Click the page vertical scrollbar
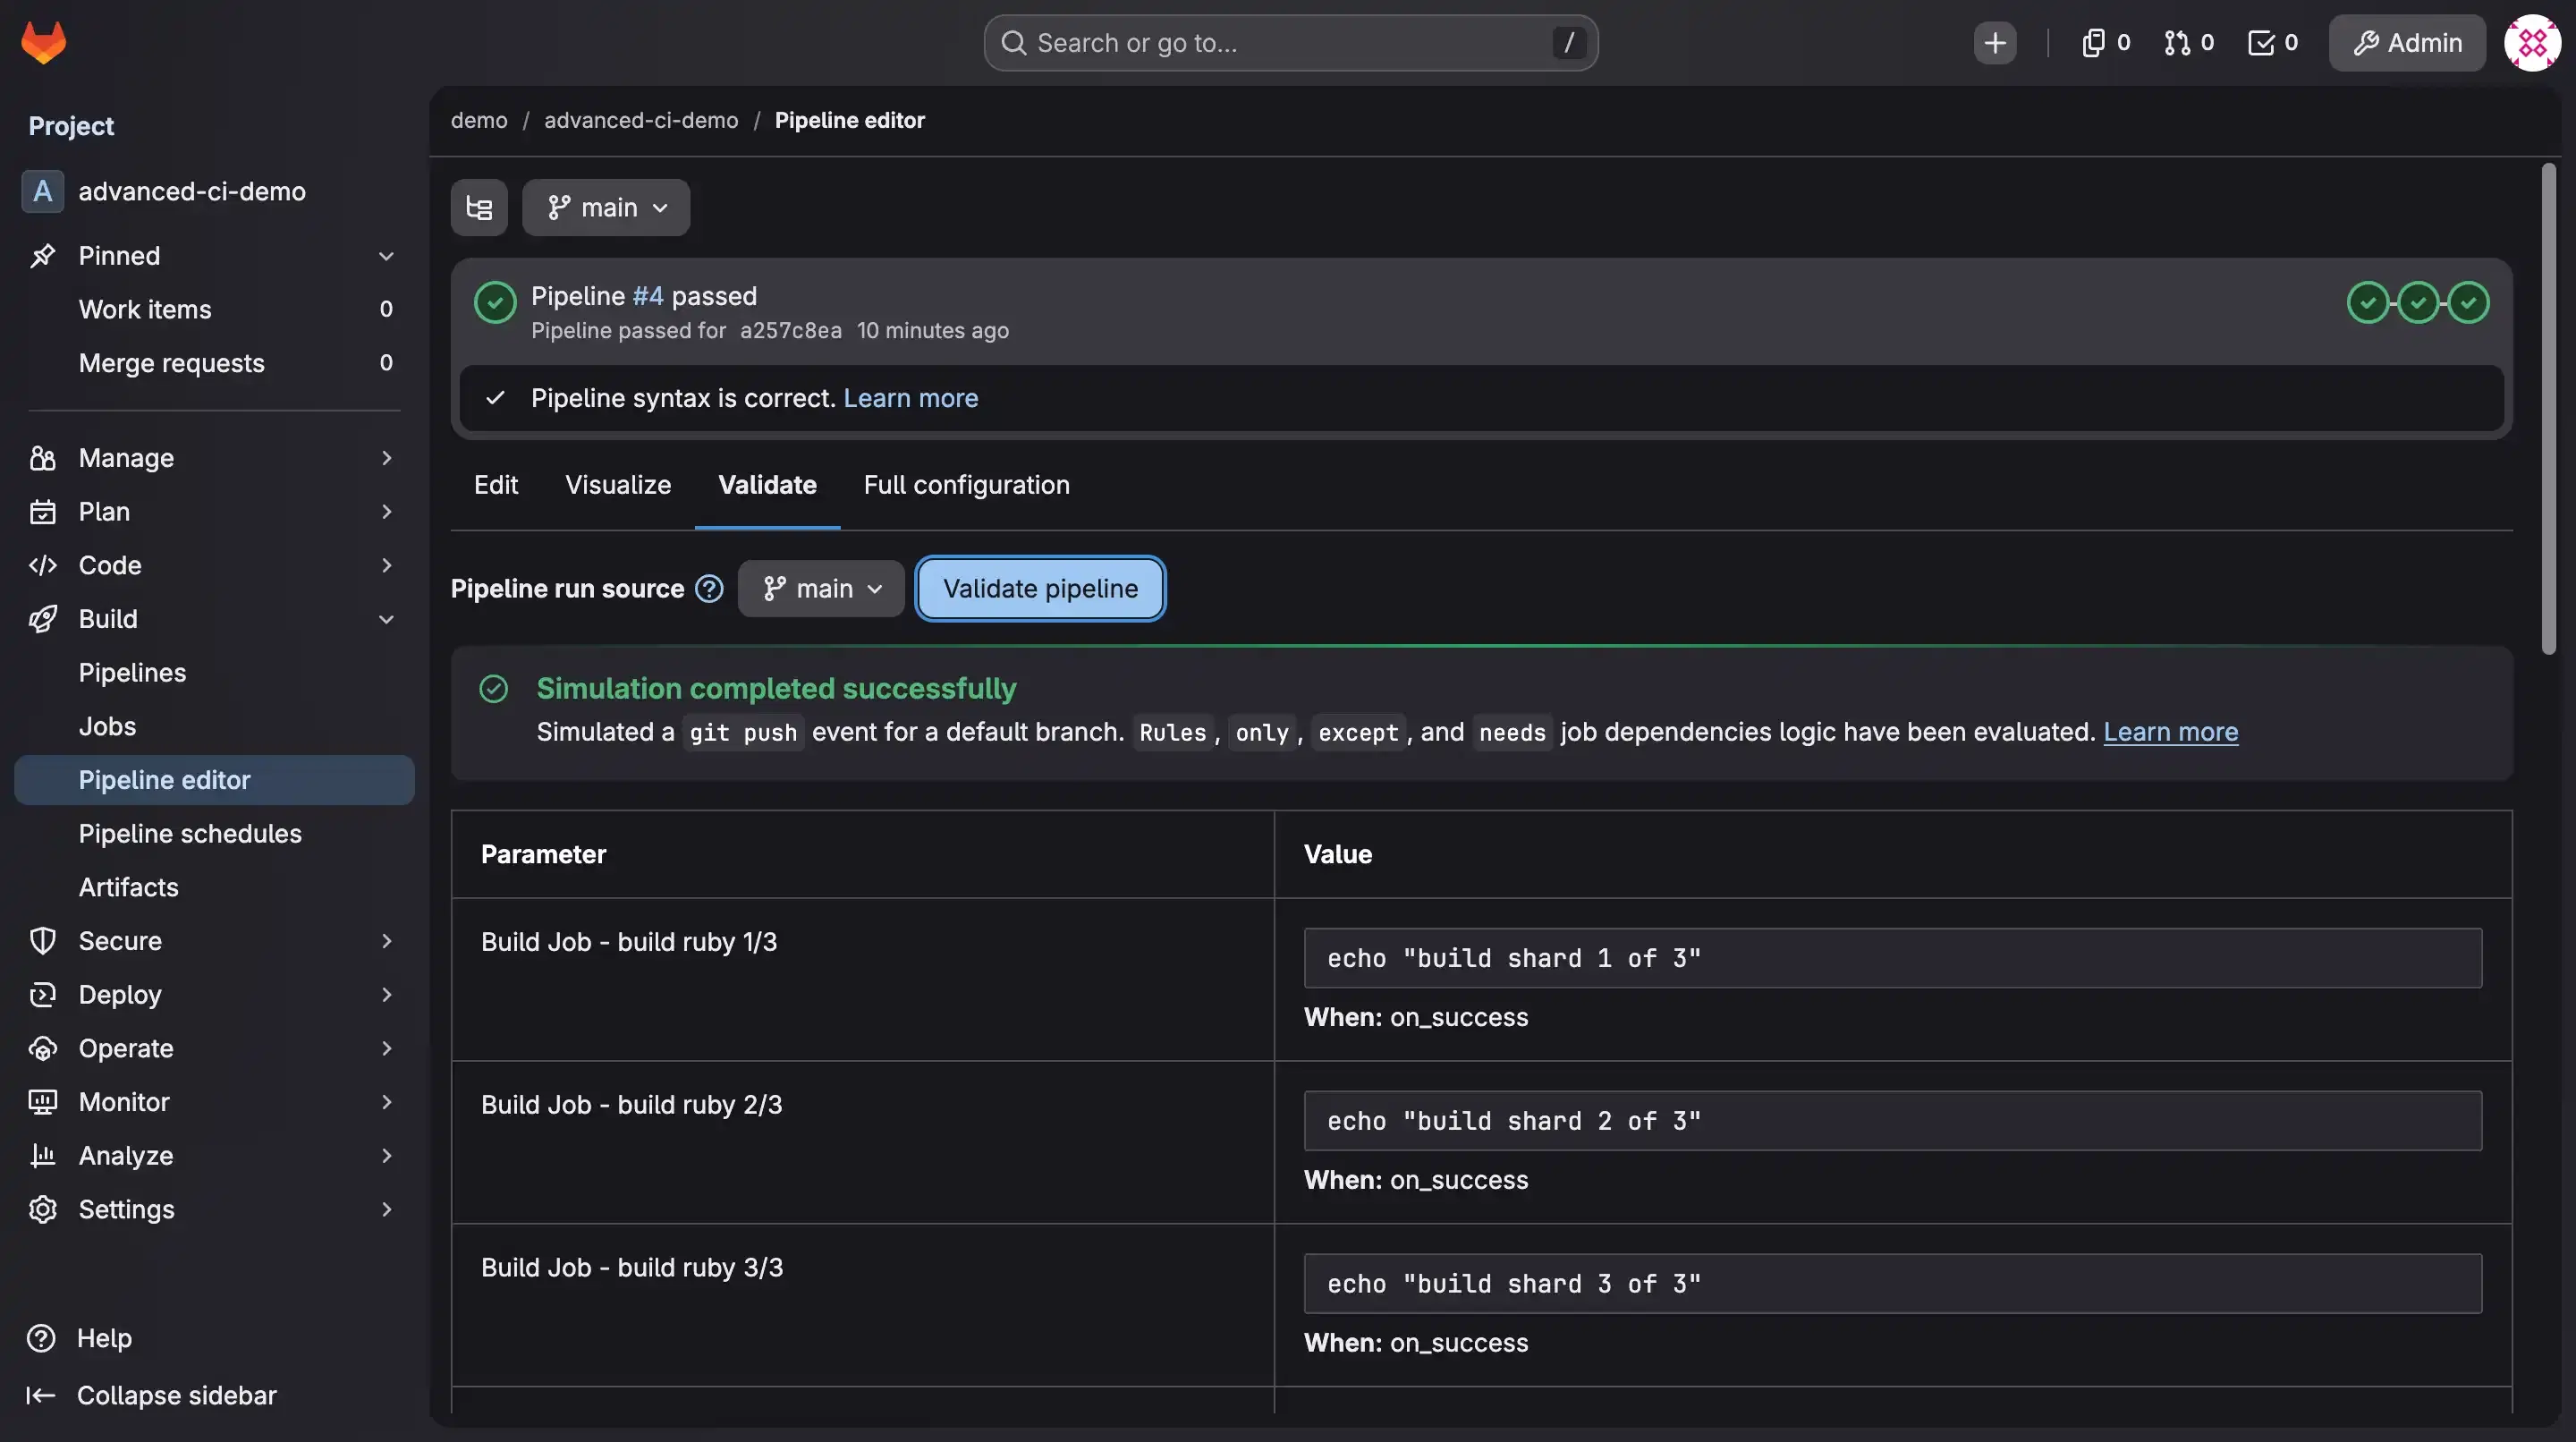This screenshot has width=2576, height=1442. pos(2548,409)
